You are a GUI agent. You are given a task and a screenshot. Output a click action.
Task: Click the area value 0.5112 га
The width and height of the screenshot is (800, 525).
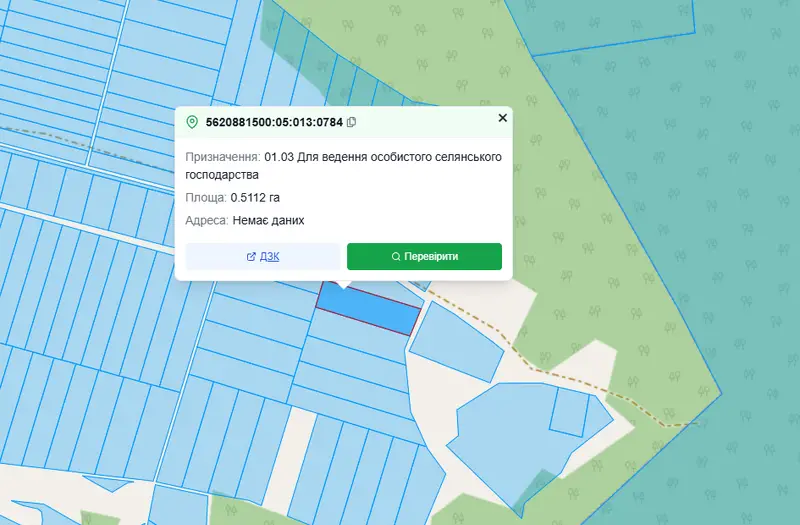255,197
